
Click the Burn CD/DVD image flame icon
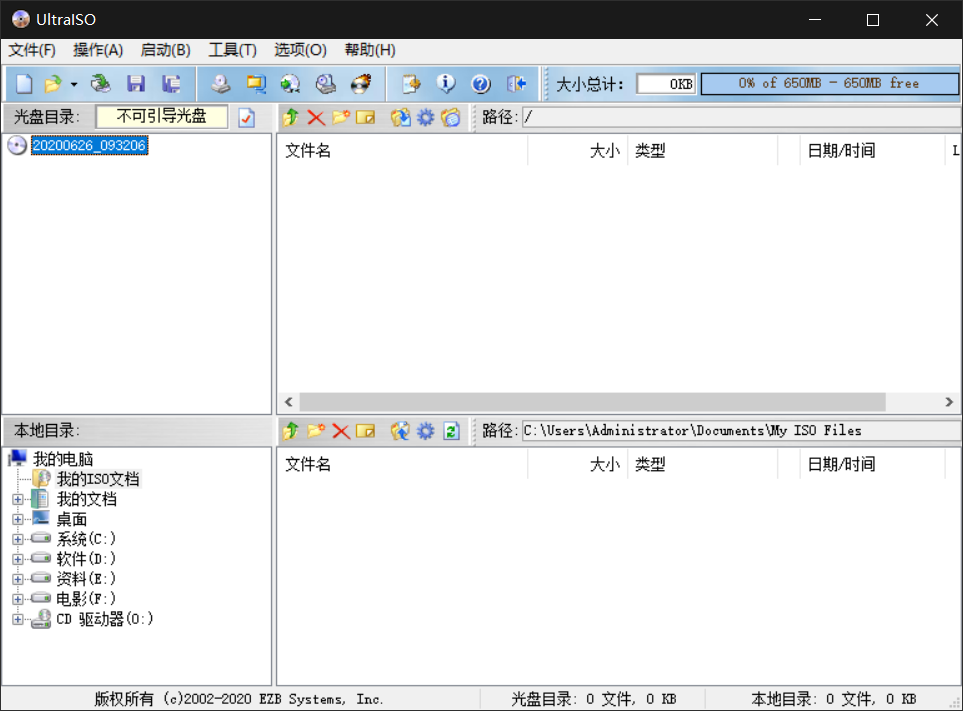point(361,84)
